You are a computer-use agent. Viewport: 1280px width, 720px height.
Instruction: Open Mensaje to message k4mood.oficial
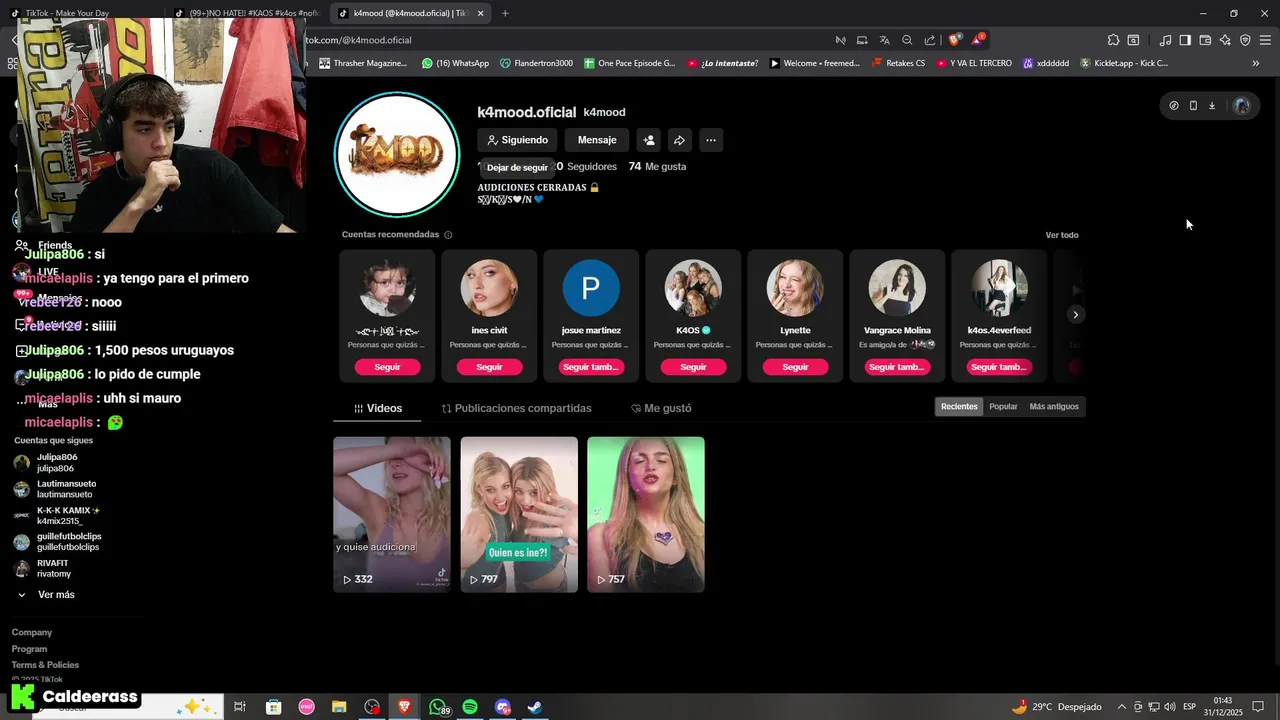coord(597,140)
